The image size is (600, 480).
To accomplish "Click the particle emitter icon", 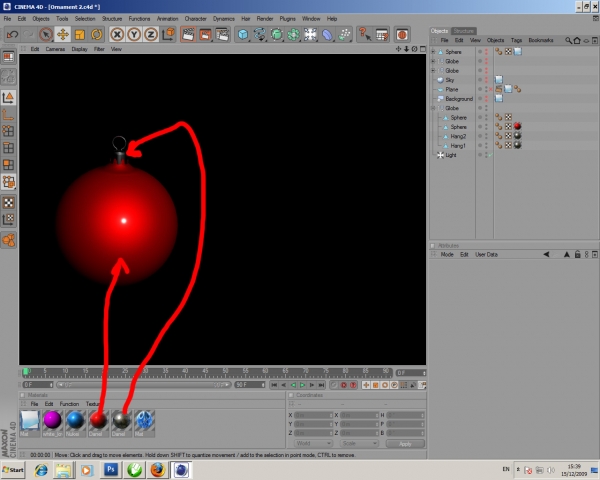I will point(344,34).
